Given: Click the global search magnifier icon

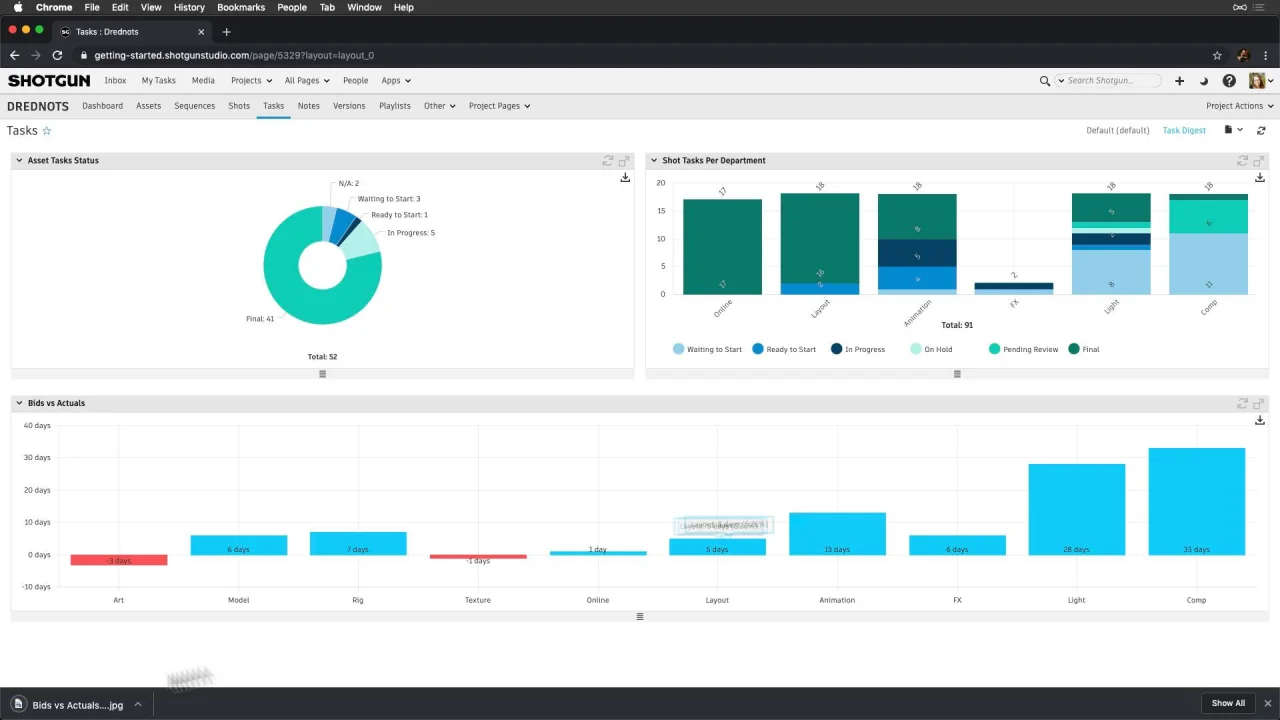Looking at the screenshot, I should [x=1045, y=81].
